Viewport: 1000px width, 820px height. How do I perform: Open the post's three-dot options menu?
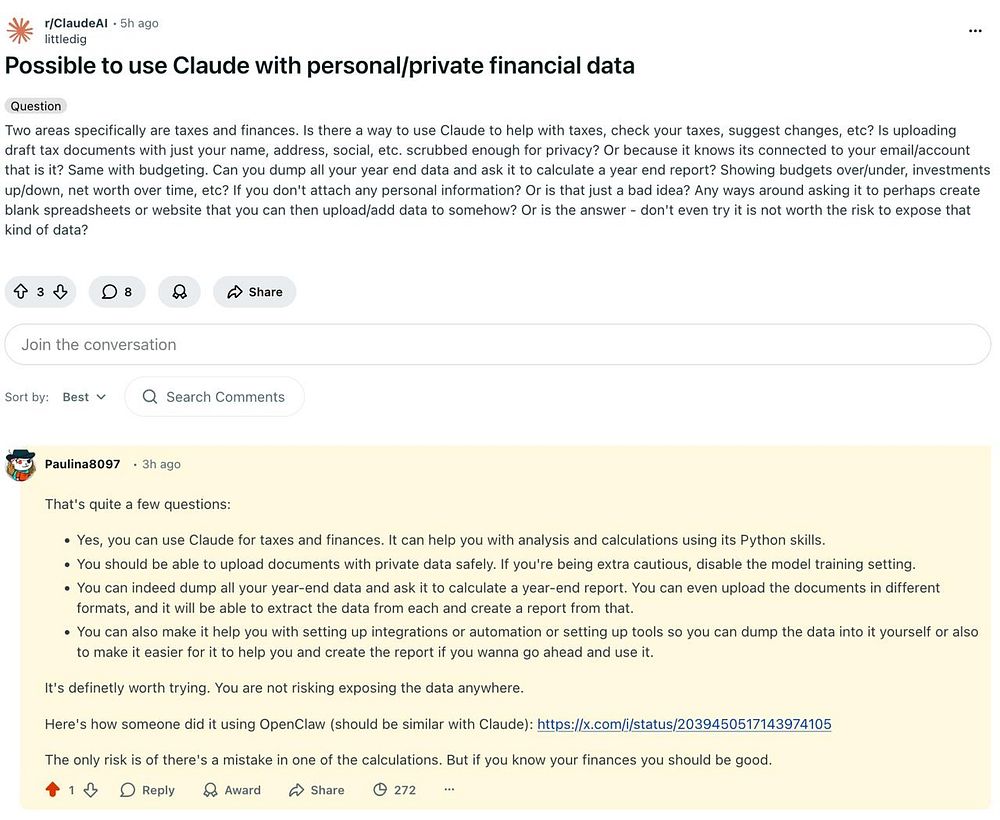click(x=975, y=31)
